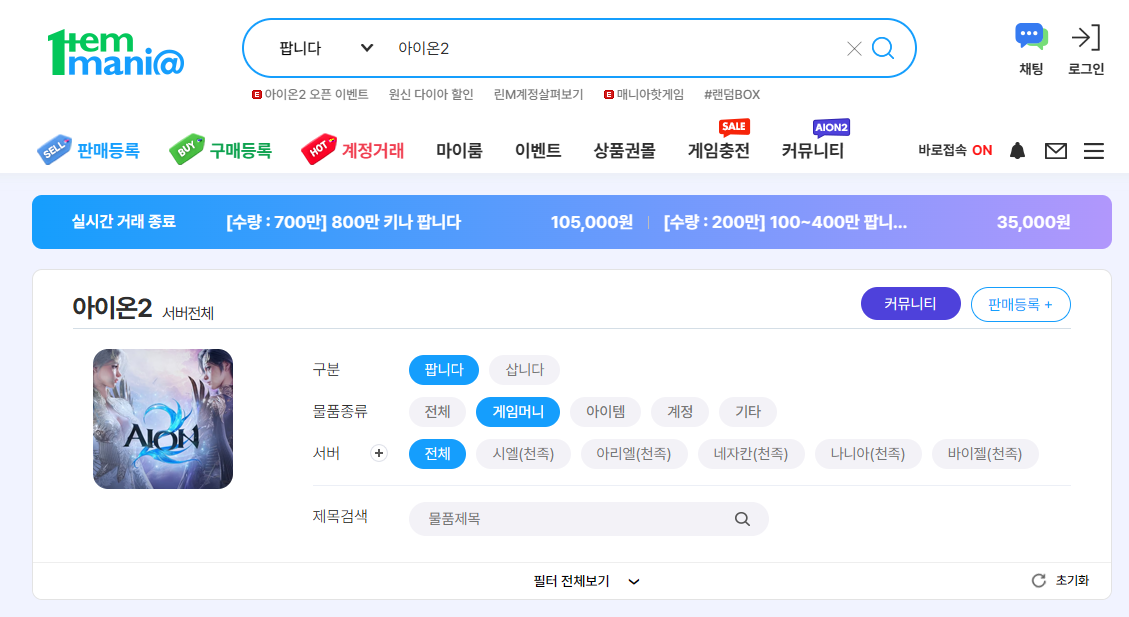Click the HOT tag icon

pos(319,149)
